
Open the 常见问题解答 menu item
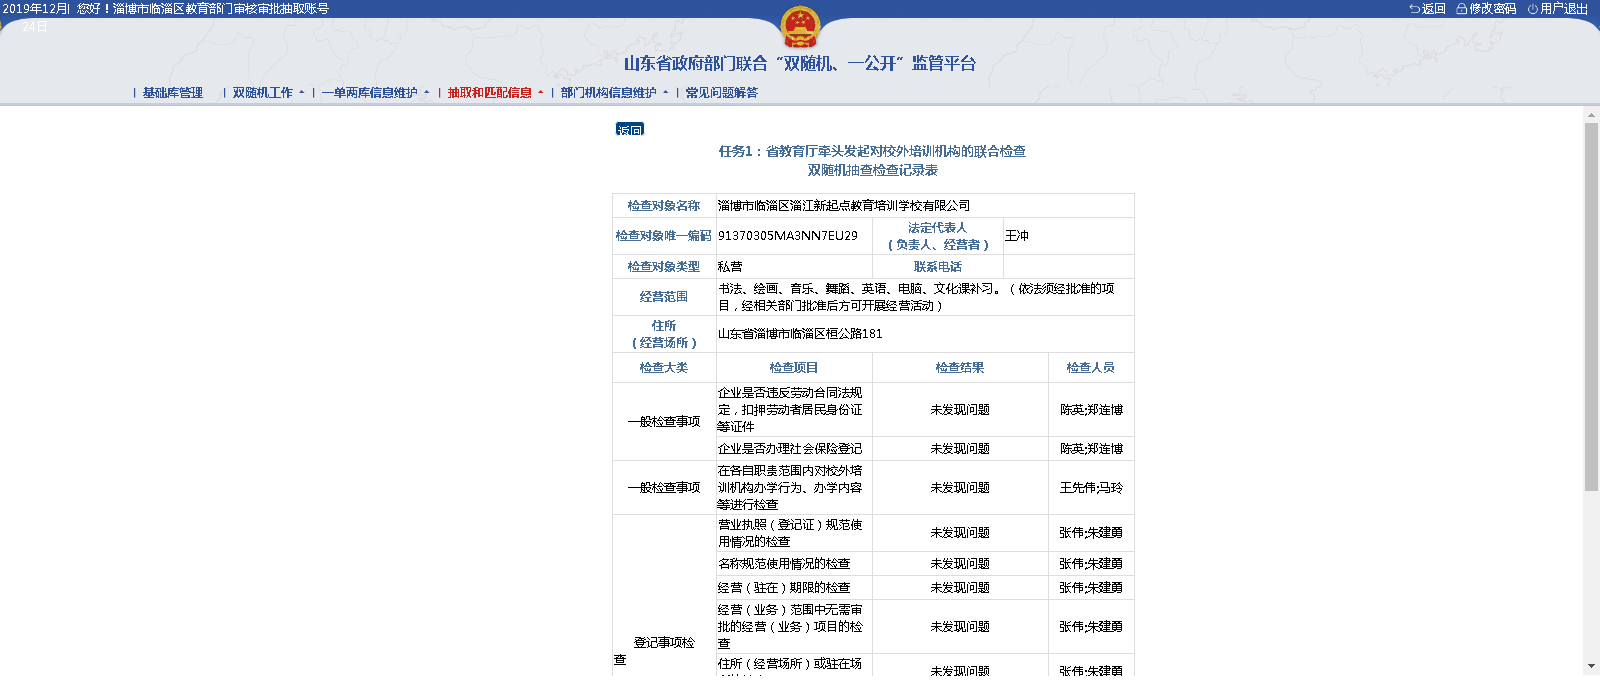tap(721, 93)
